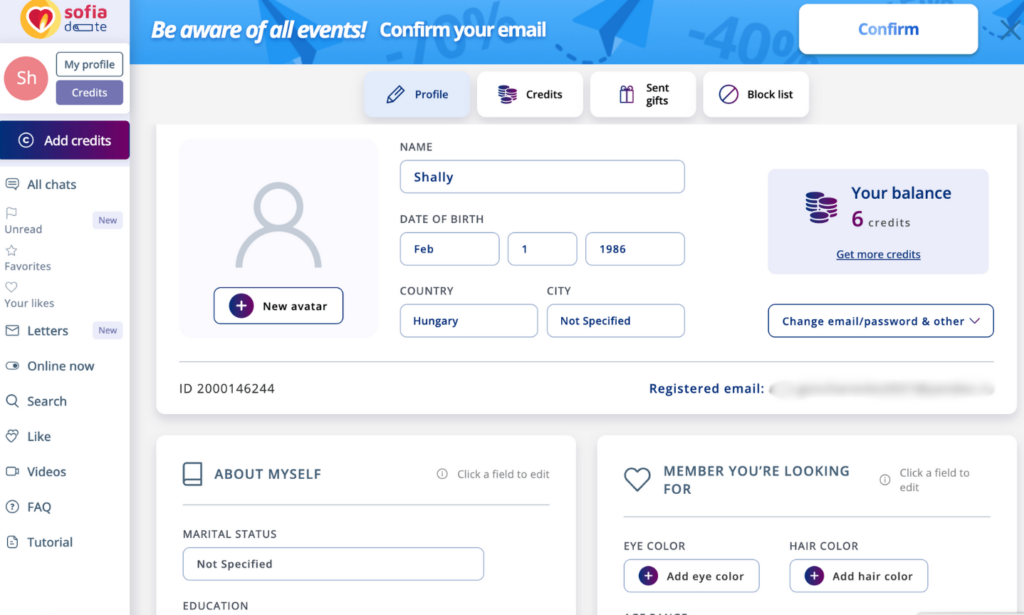
Task: Click the New avatar button
Action: (x=278, y=306)
